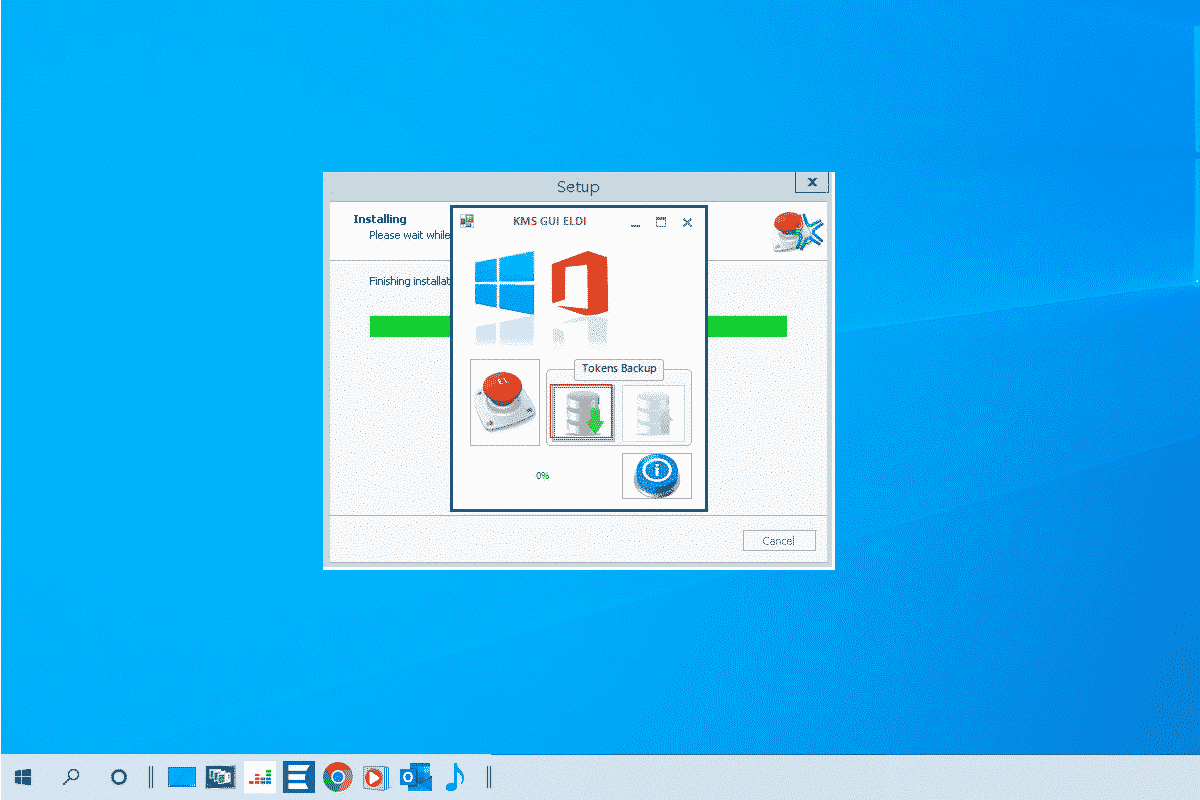This screenshot has width=1200, height=800.
Task: Close the KMS GUI ELDI window
Action: (687, 223)
